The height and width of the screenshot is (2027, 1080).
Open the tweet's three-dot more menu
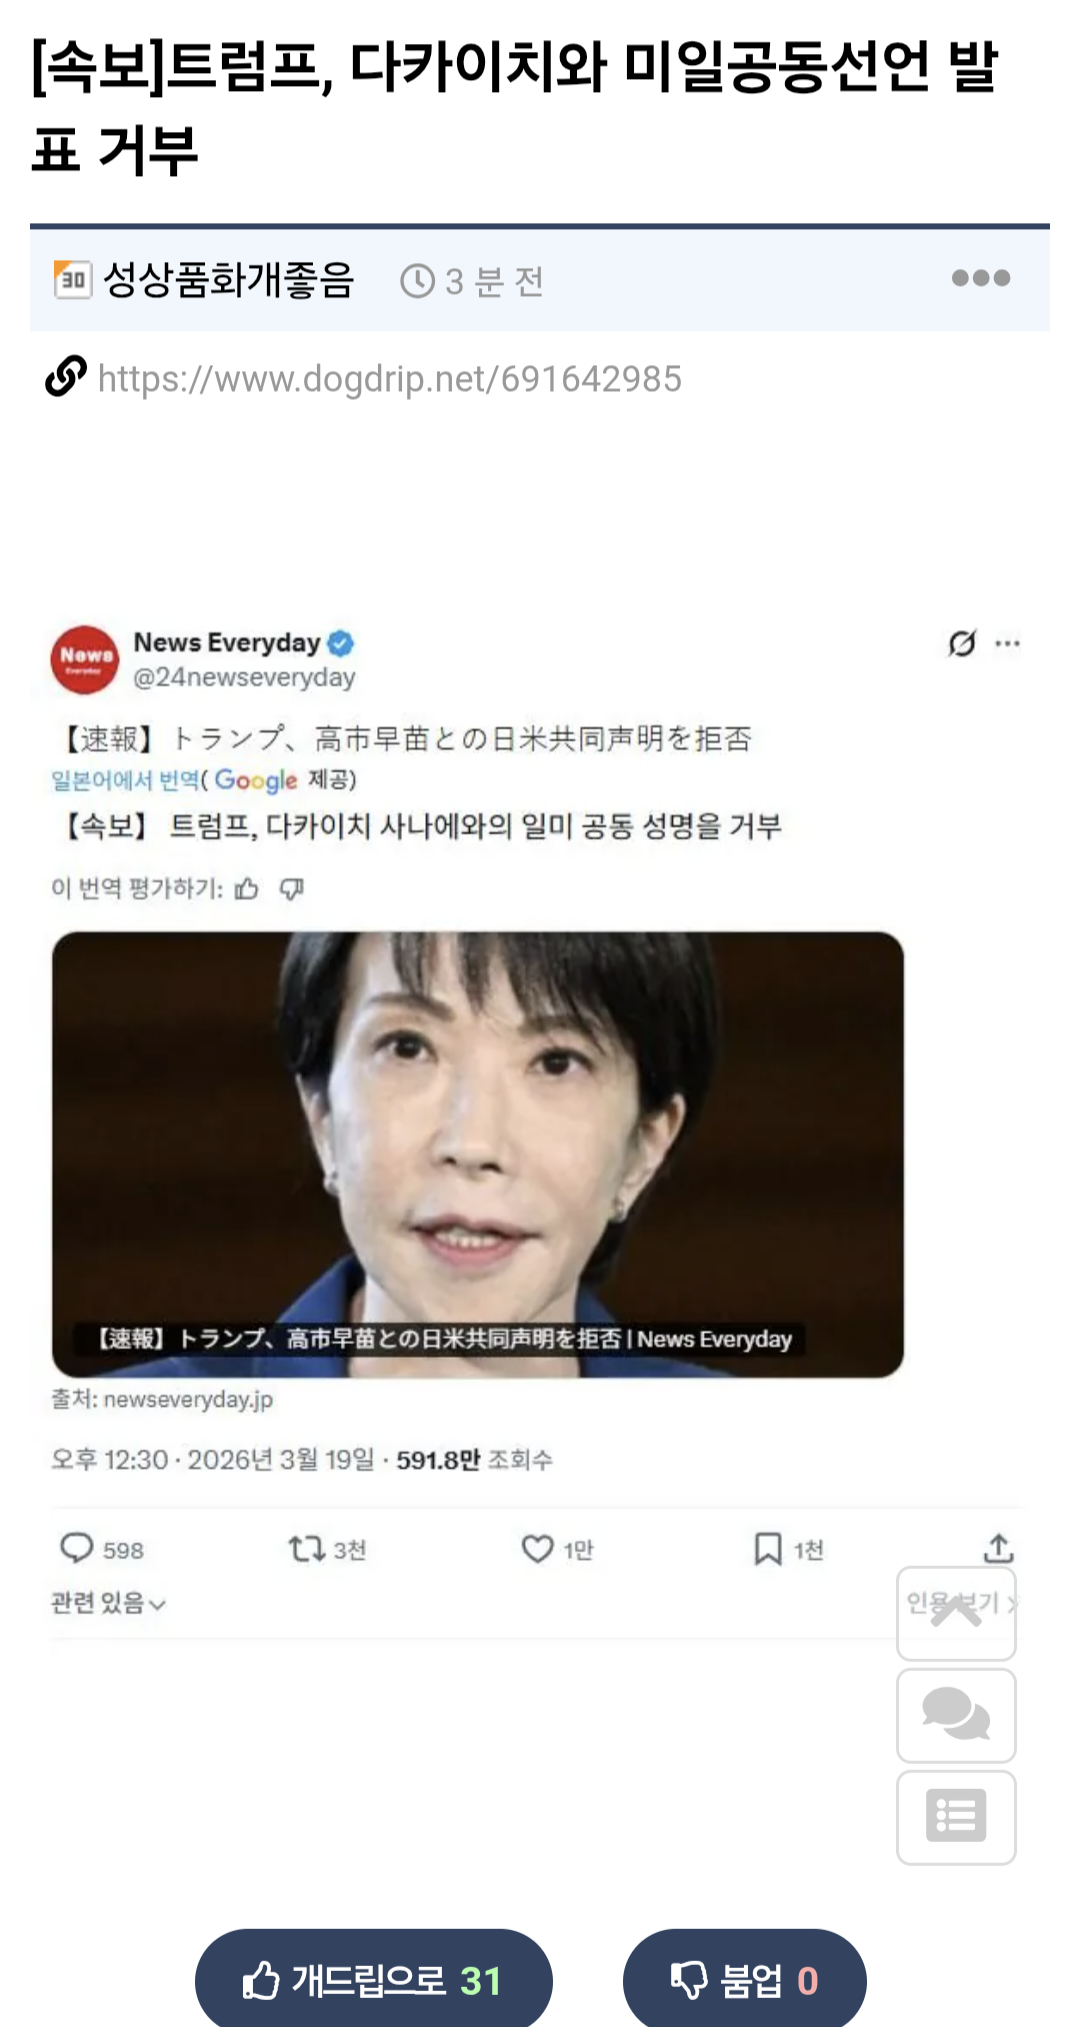pos(1008,643)
